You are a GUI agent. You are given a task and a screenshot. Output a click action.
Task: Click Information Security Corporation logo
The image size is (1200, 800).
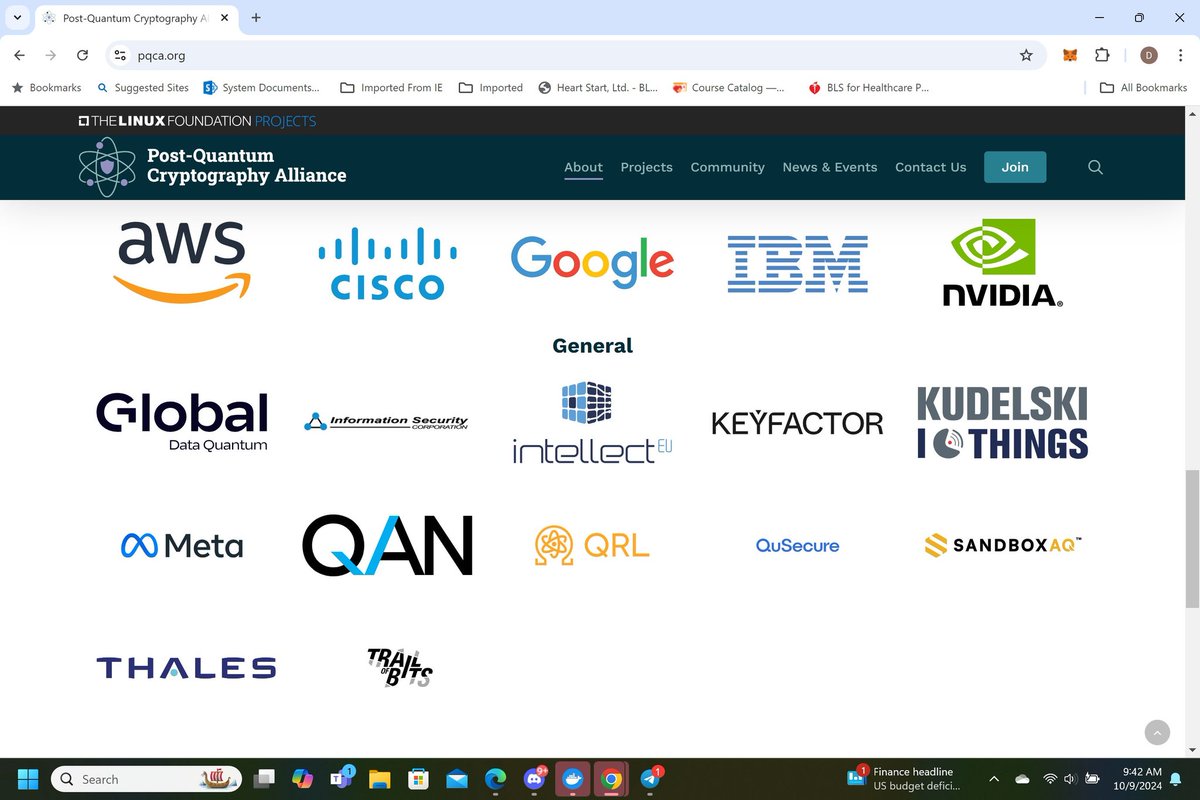[x=386, y=422]
